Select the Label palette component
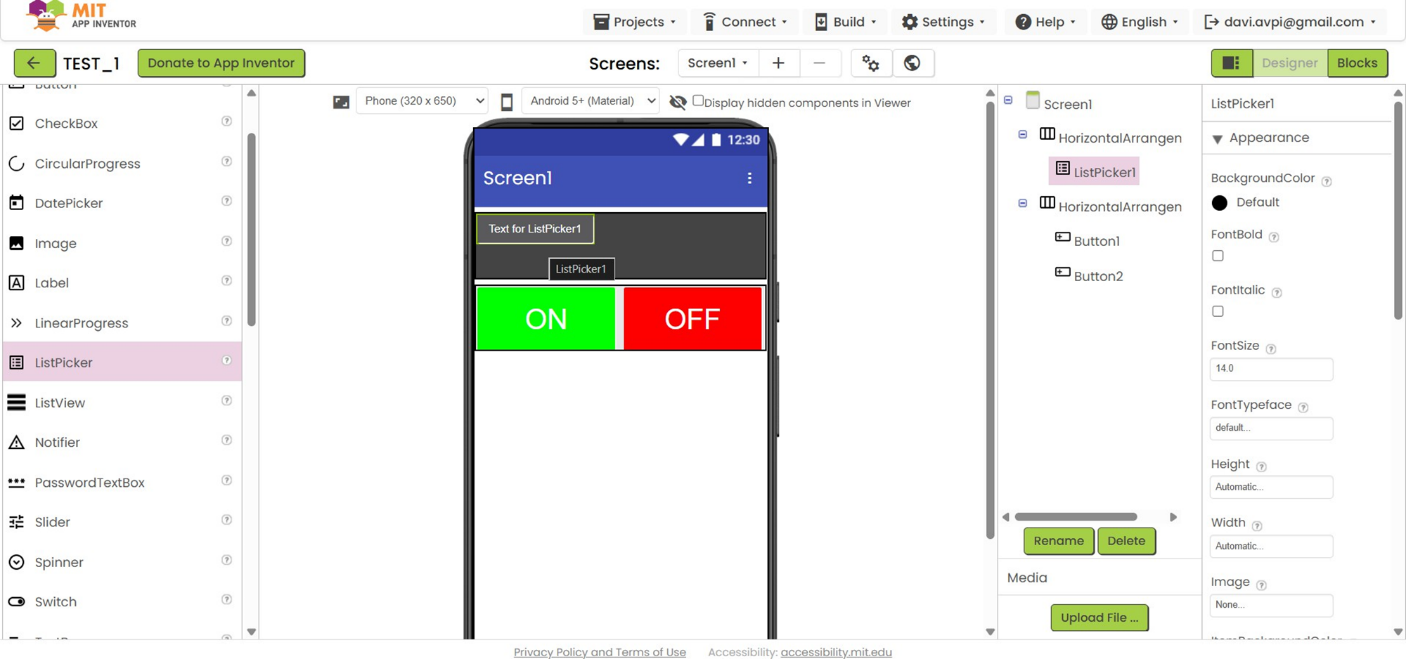1406x659 pixels. 122,283
